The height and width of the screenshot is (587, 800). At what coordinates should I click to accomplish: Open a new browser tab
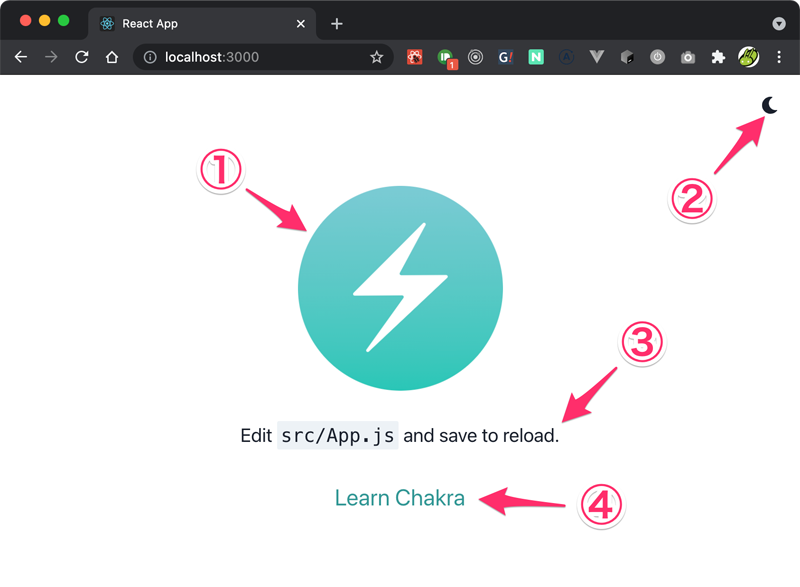(337, 23)
